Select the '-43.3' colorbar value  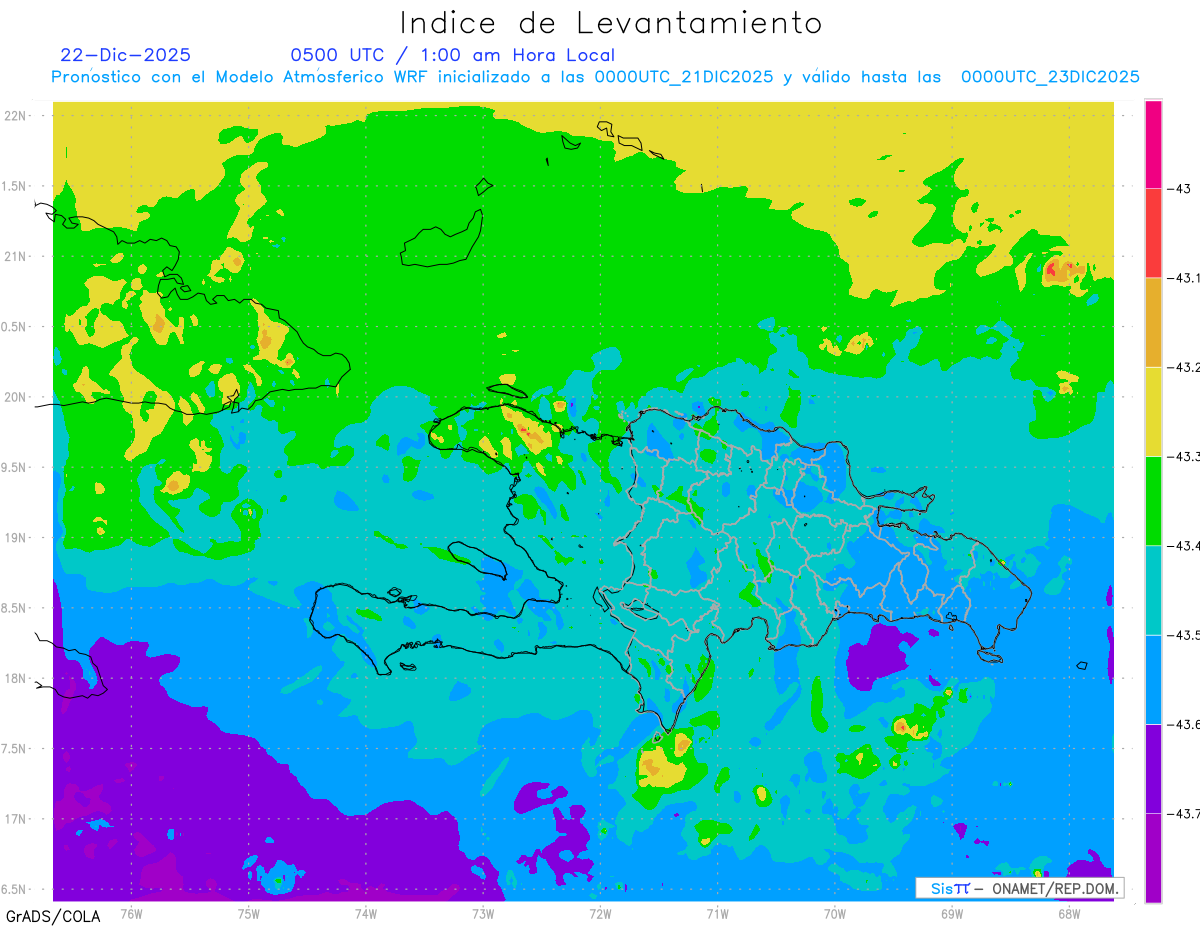coord(1184,457)
